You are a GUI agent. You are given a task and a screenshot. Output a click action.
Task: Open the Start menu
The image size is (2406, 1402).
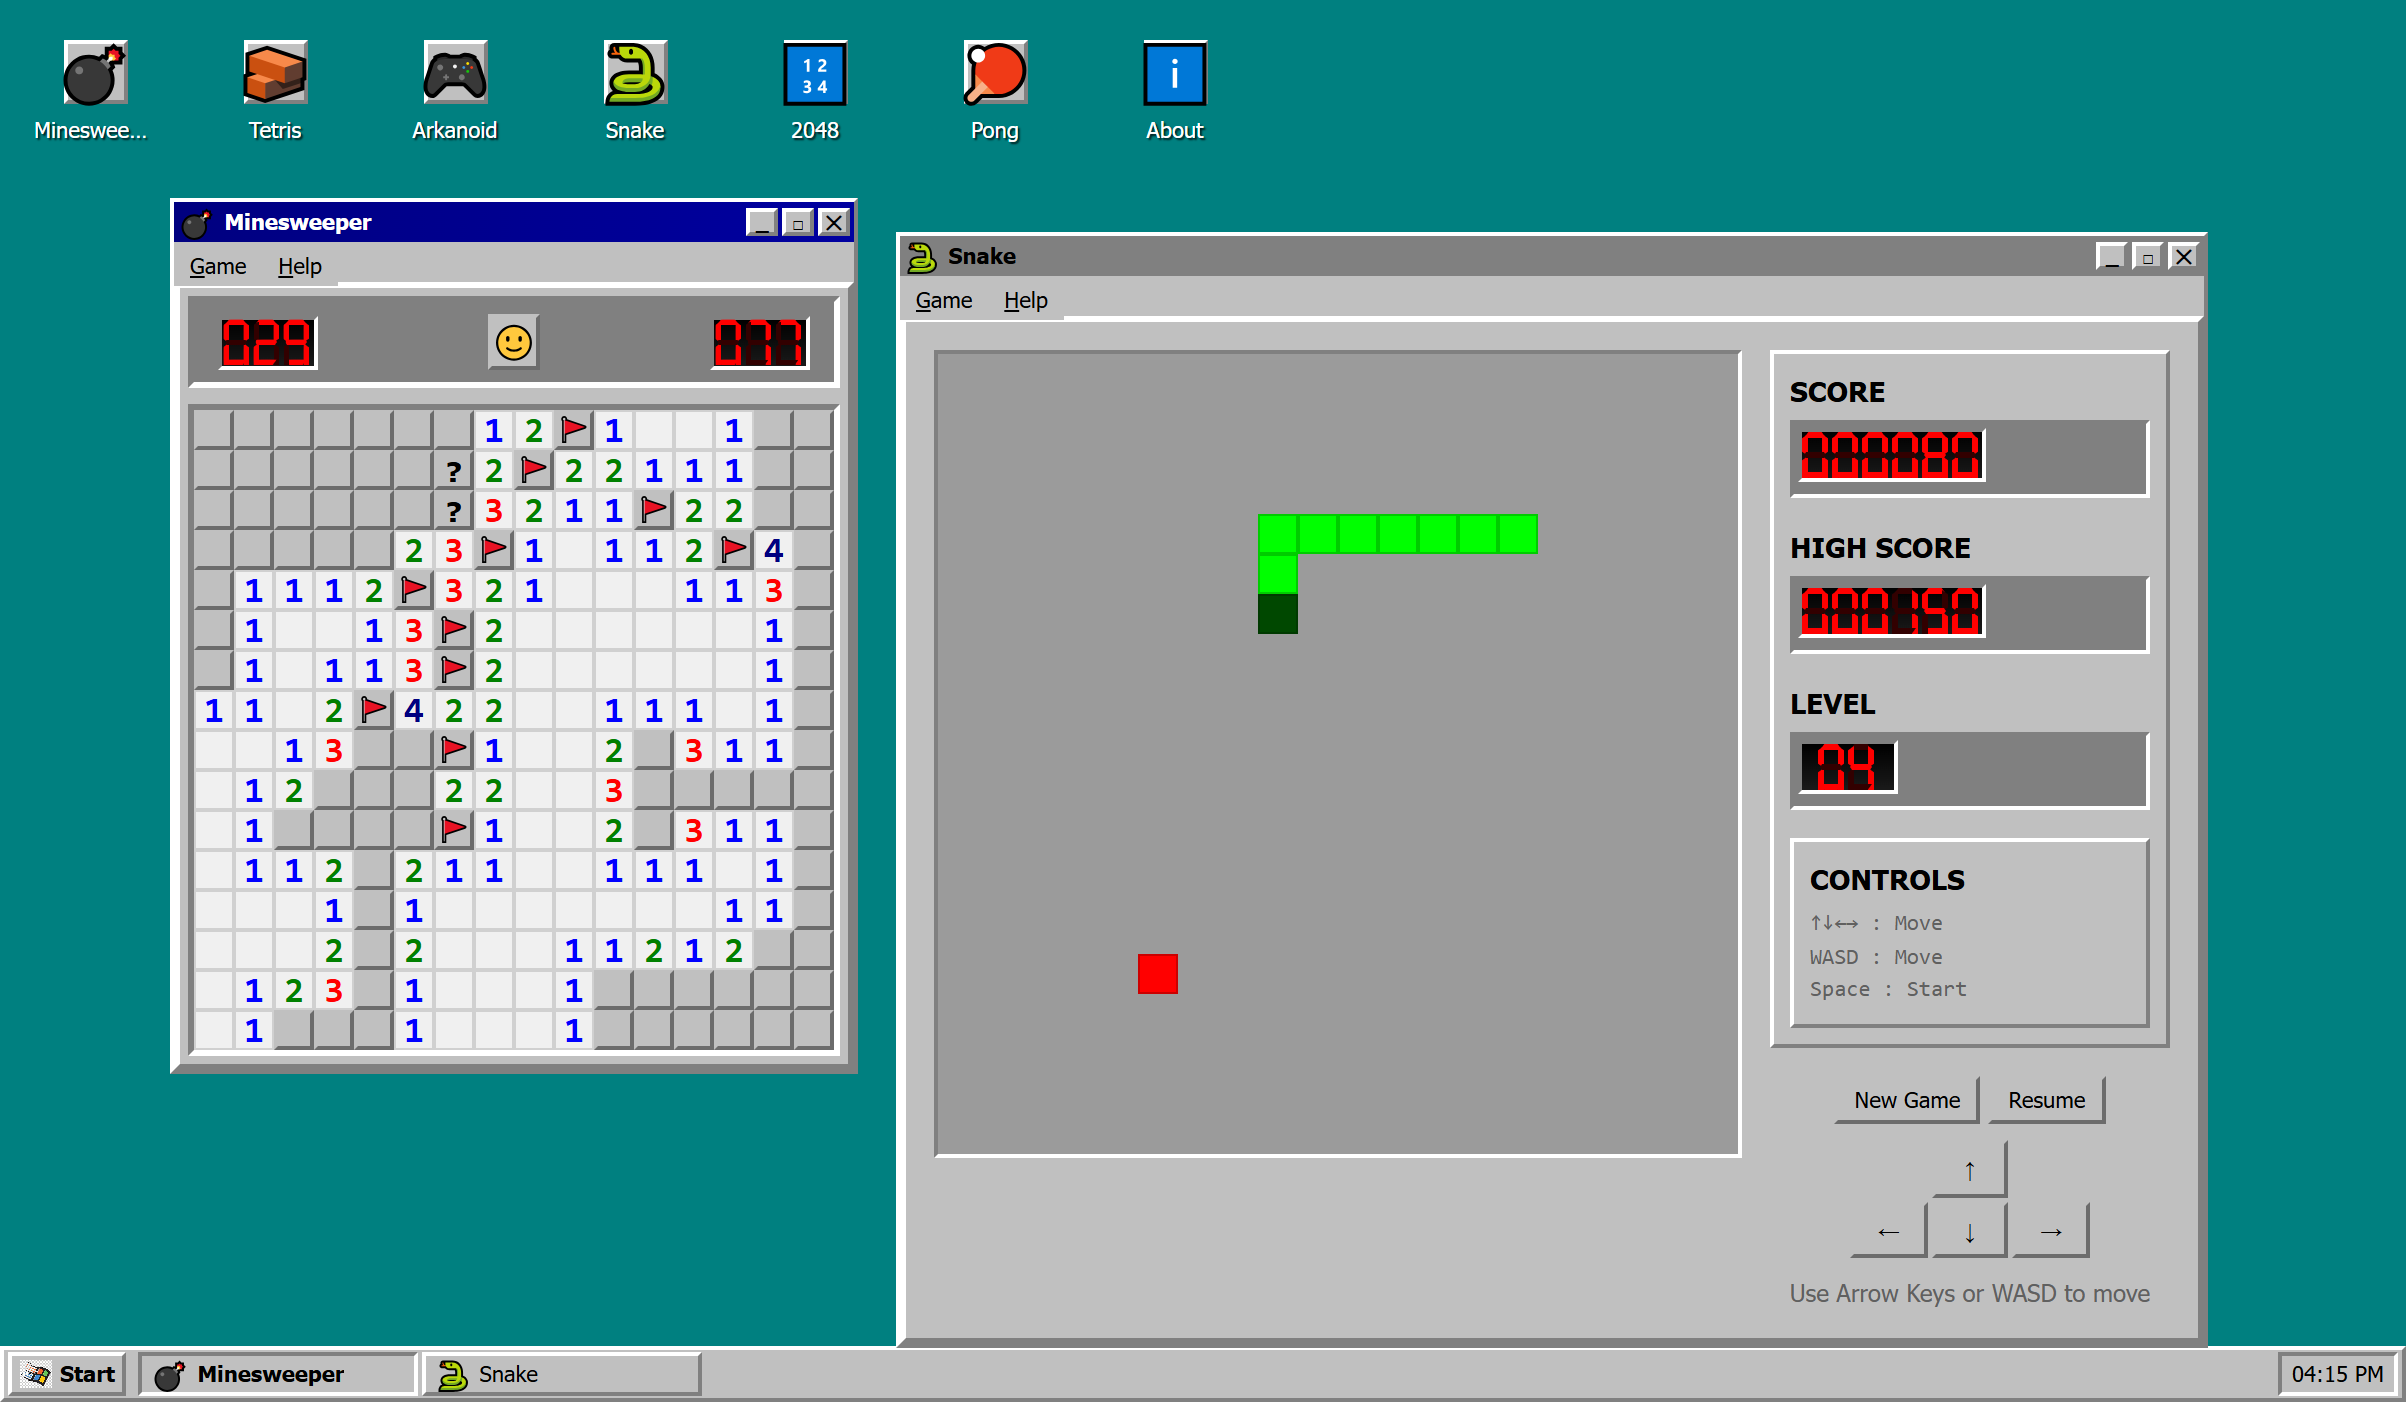click(67, 1374)
